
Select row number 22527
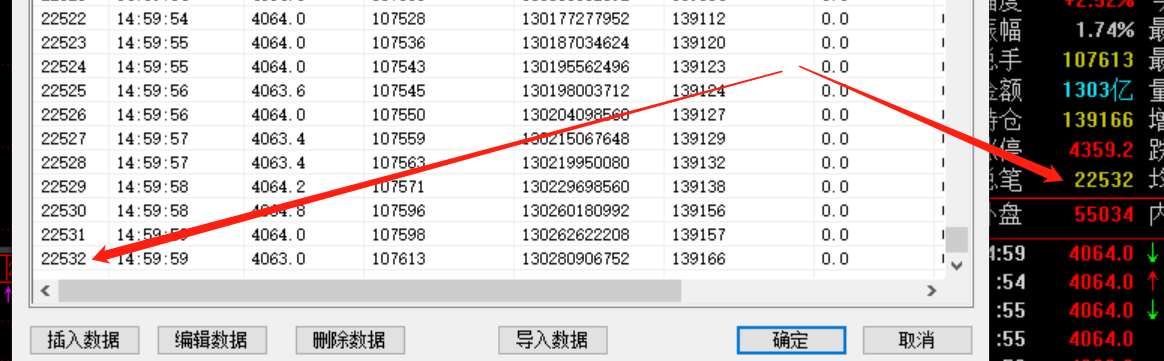[64, 138]
